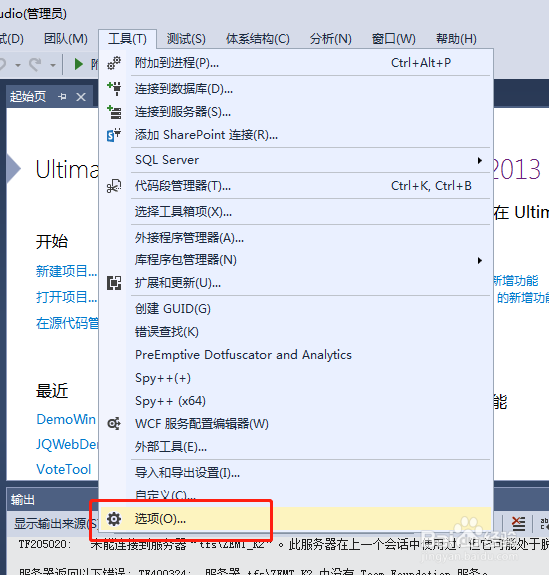This screenshot has width=549, height=575.
Task: Open recent project VoteTool
Action: pos(63,469)
